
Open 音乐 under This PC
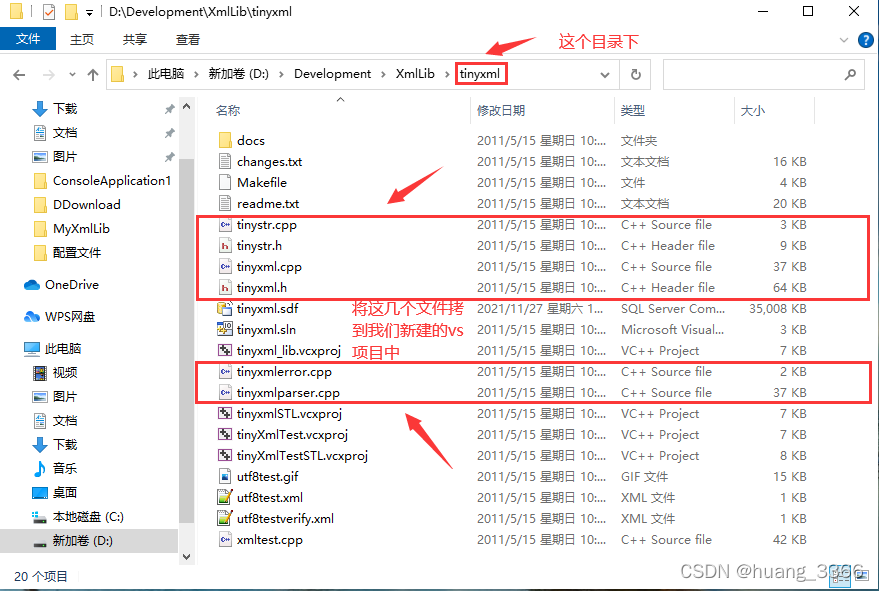click(x=54, y=469)
